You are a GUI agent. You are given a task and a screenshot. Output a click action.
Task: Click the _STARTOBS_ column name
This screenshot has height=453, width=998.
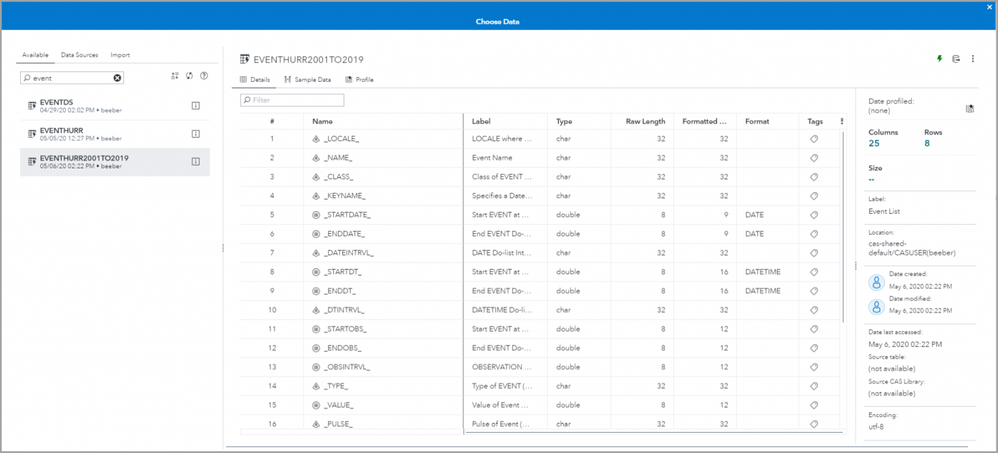point(346,329)
